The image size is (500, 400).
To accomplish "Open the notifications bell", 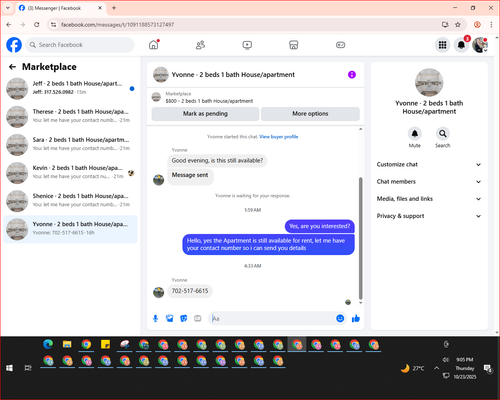I will (461, 45).
